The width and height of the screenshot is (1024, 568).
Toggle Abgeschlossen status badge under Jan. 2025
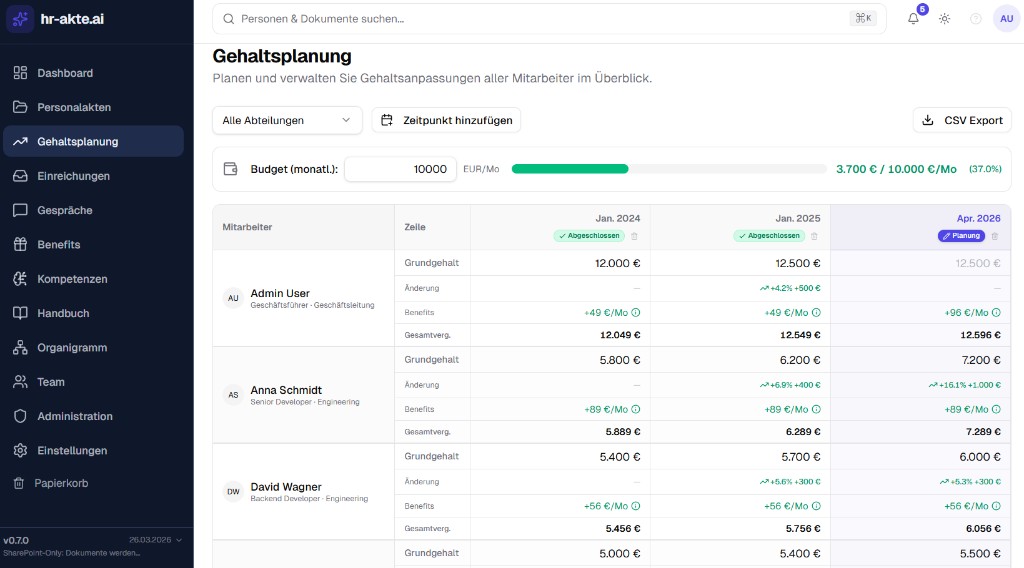click(x=768, y=236)
